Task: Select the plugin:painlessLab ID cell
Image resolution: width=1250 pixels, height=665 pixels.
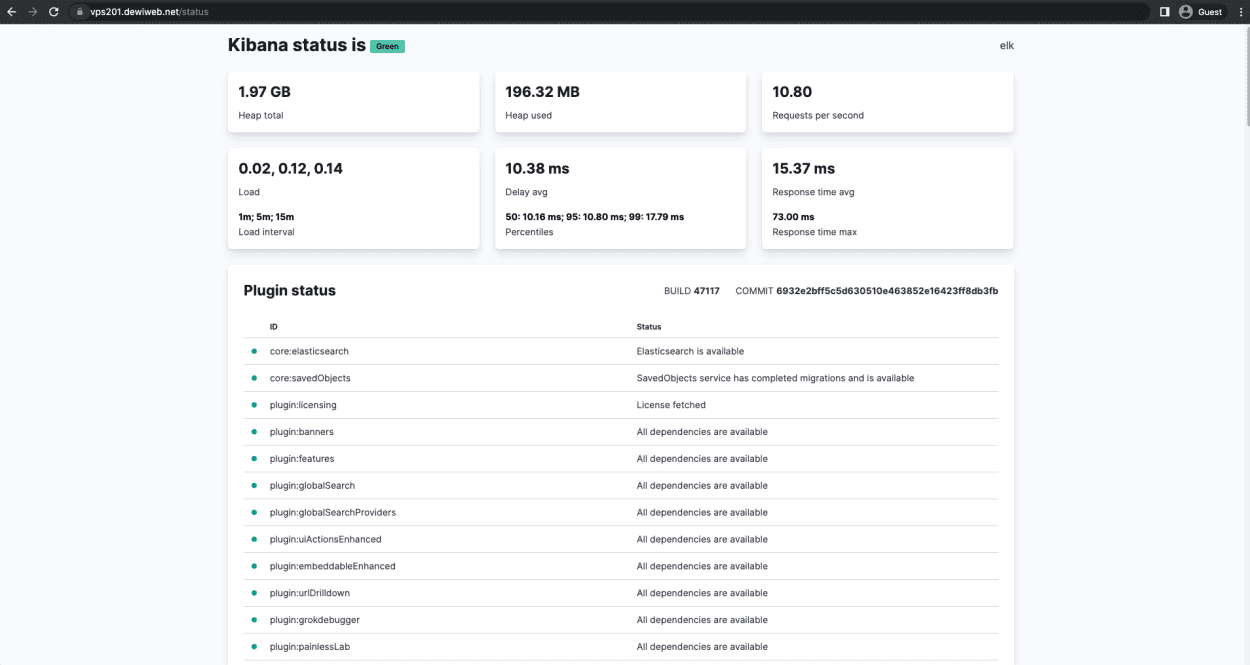Action: tap(310, 647)
